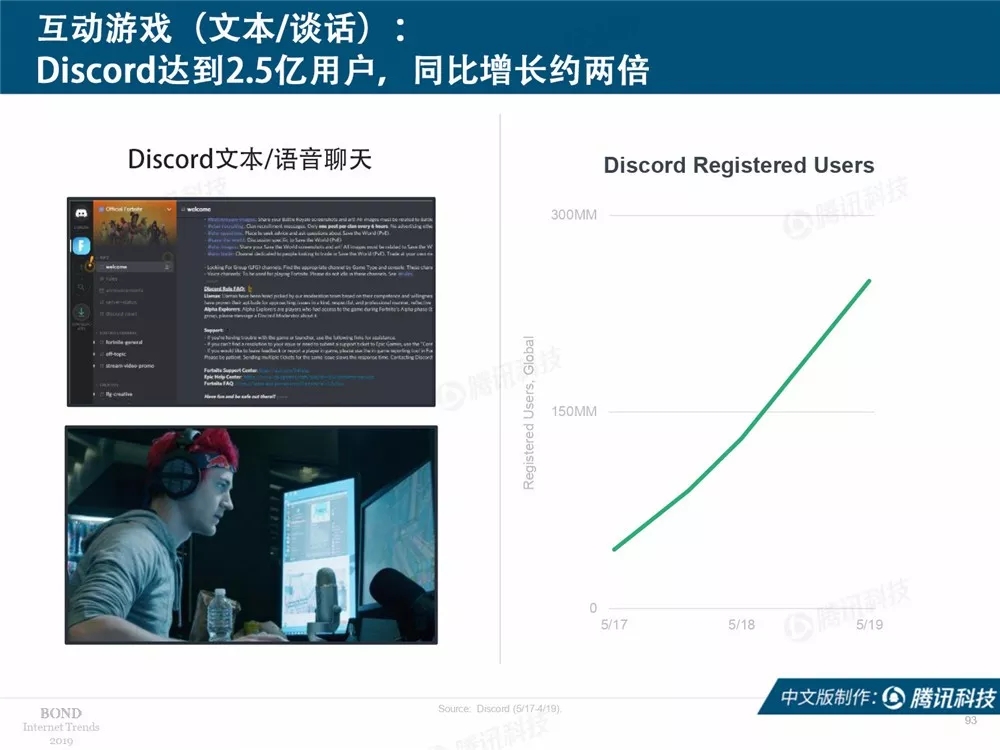Click the Discord home logo icon
Viewport: 1000px width, 750px height.
tap(80, 214)
